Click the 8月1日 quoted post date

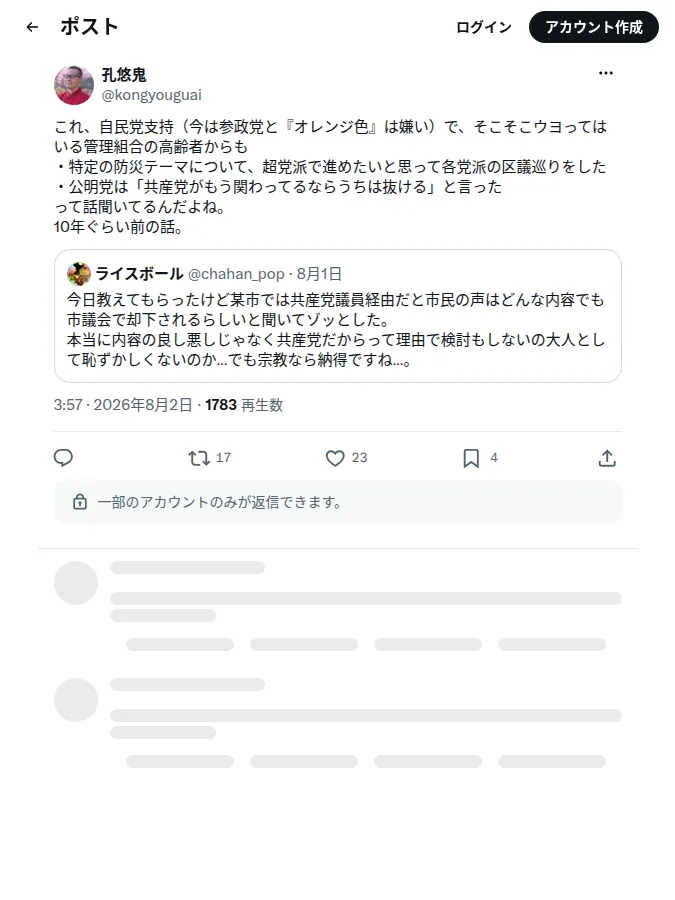[319, 274]
